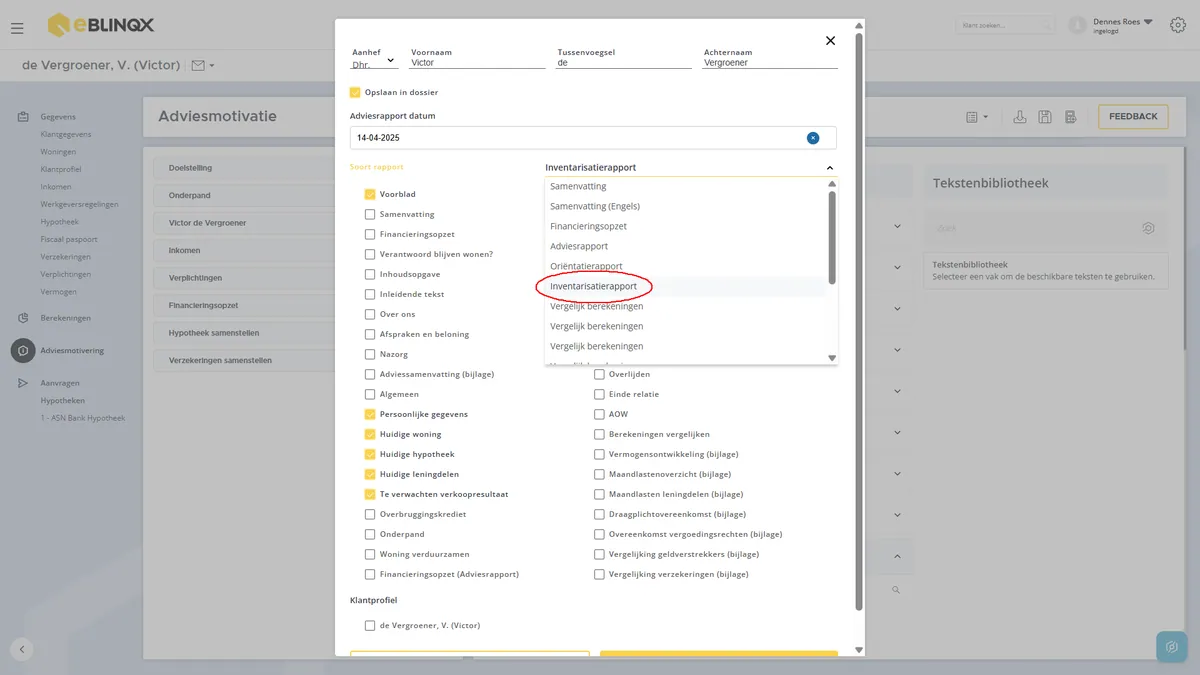Close the report dialog with the X
Viewport: 1200px width, 675px height.
pyautogui.click(x=830, y=41)
